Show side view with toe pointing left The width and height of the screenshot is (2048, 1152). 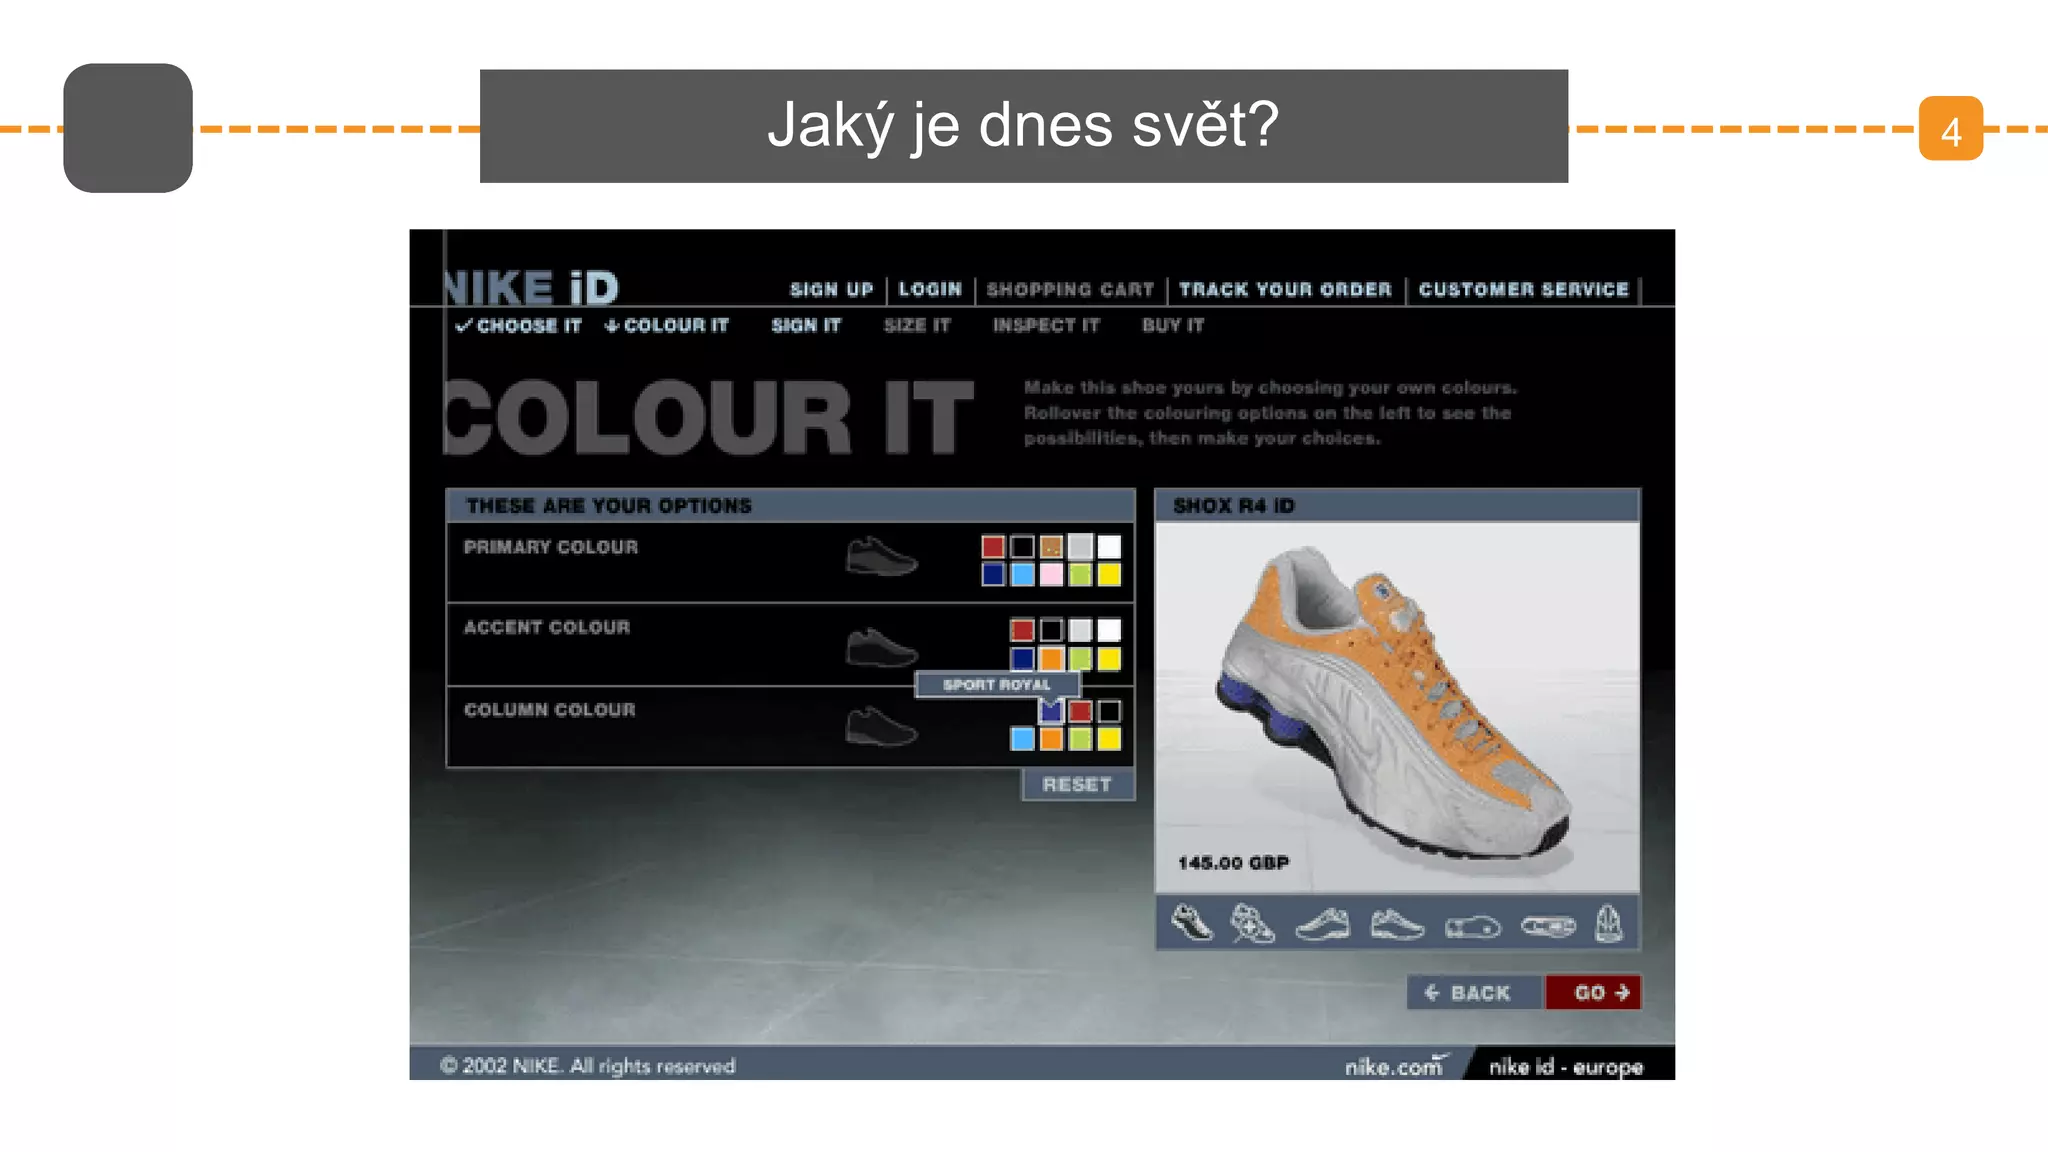pyautogui.click(x=1323, y=924)
